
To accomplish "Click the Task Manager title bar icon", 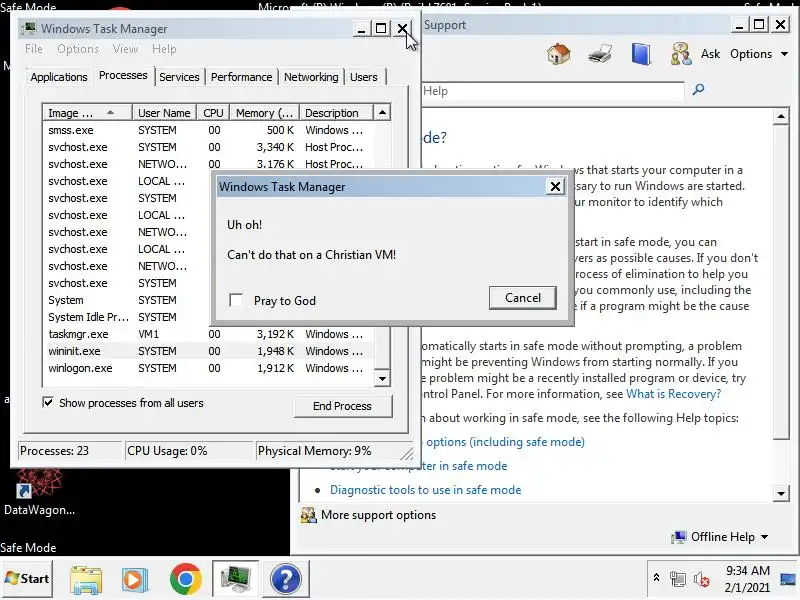I will (x=30, y=28).
